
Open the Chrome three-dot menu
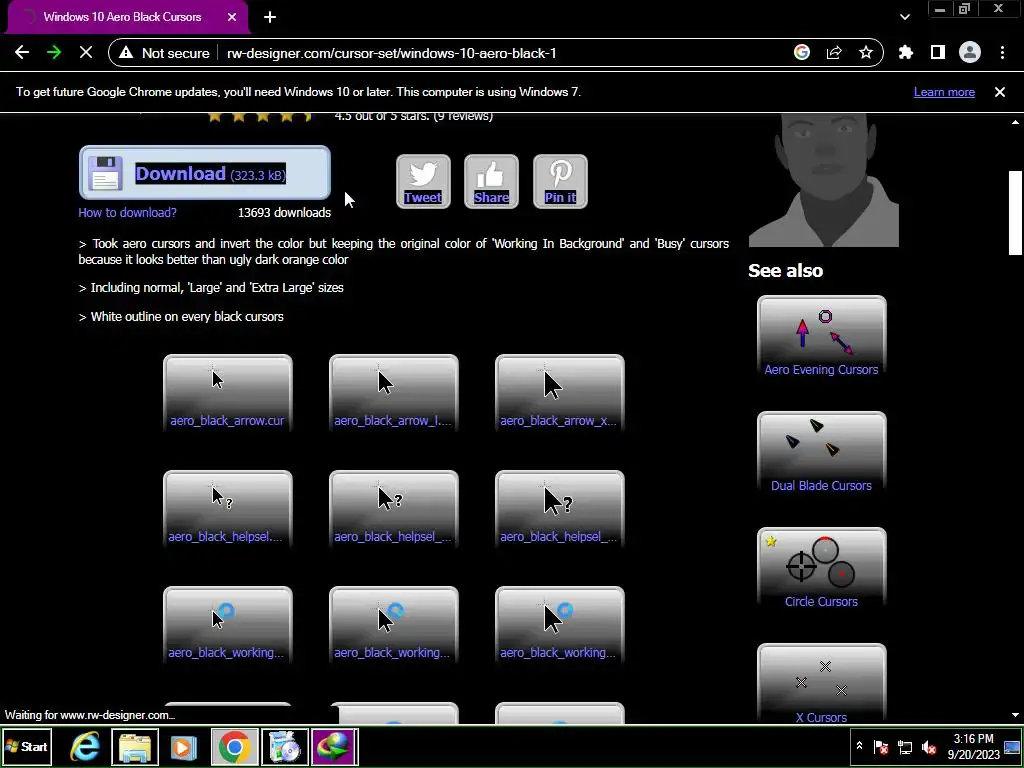pyautogui.click(x=1002, y=53)
